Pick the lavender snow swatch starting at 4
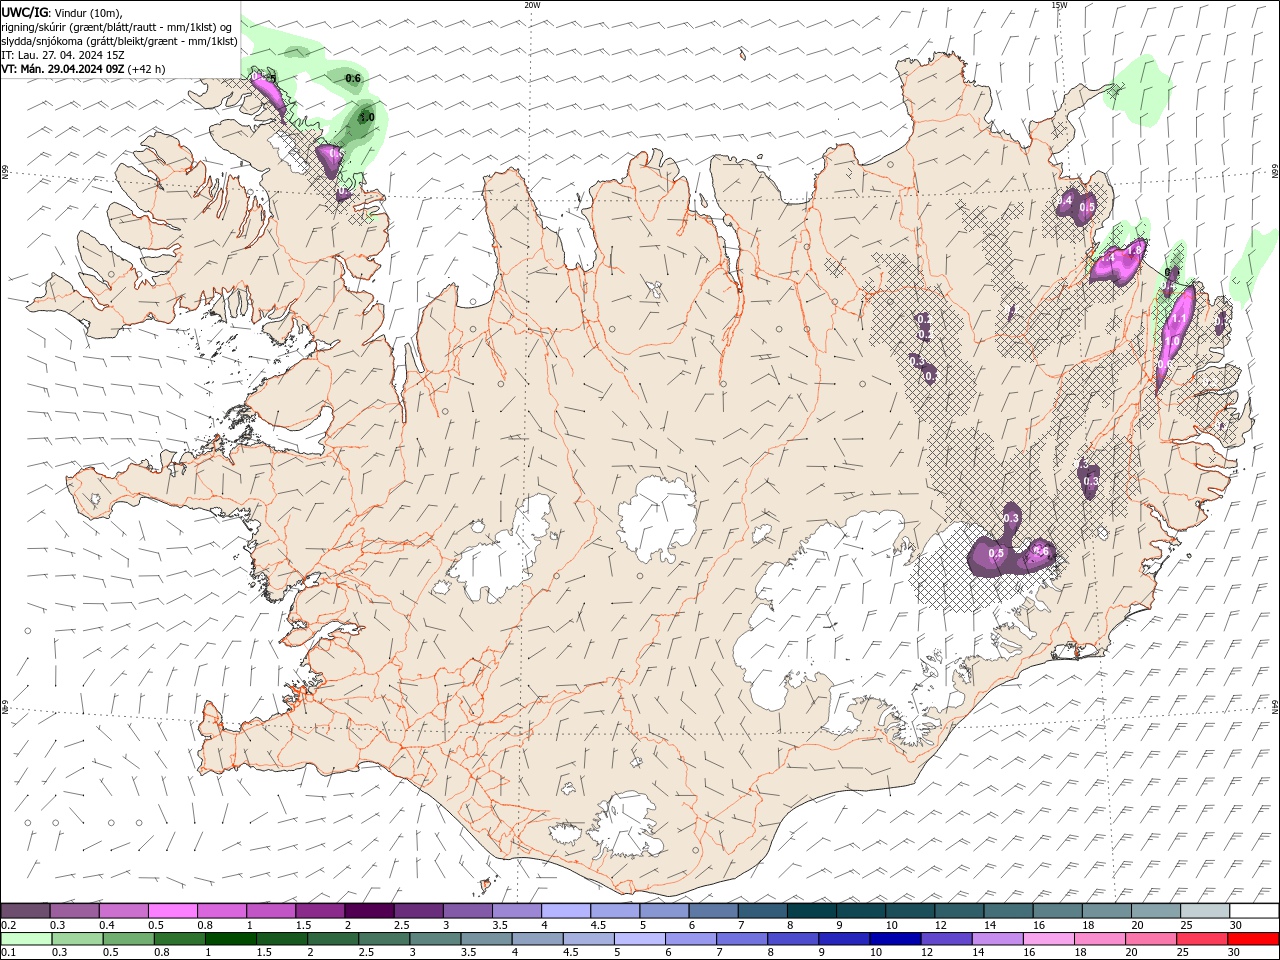 [565, 911]
